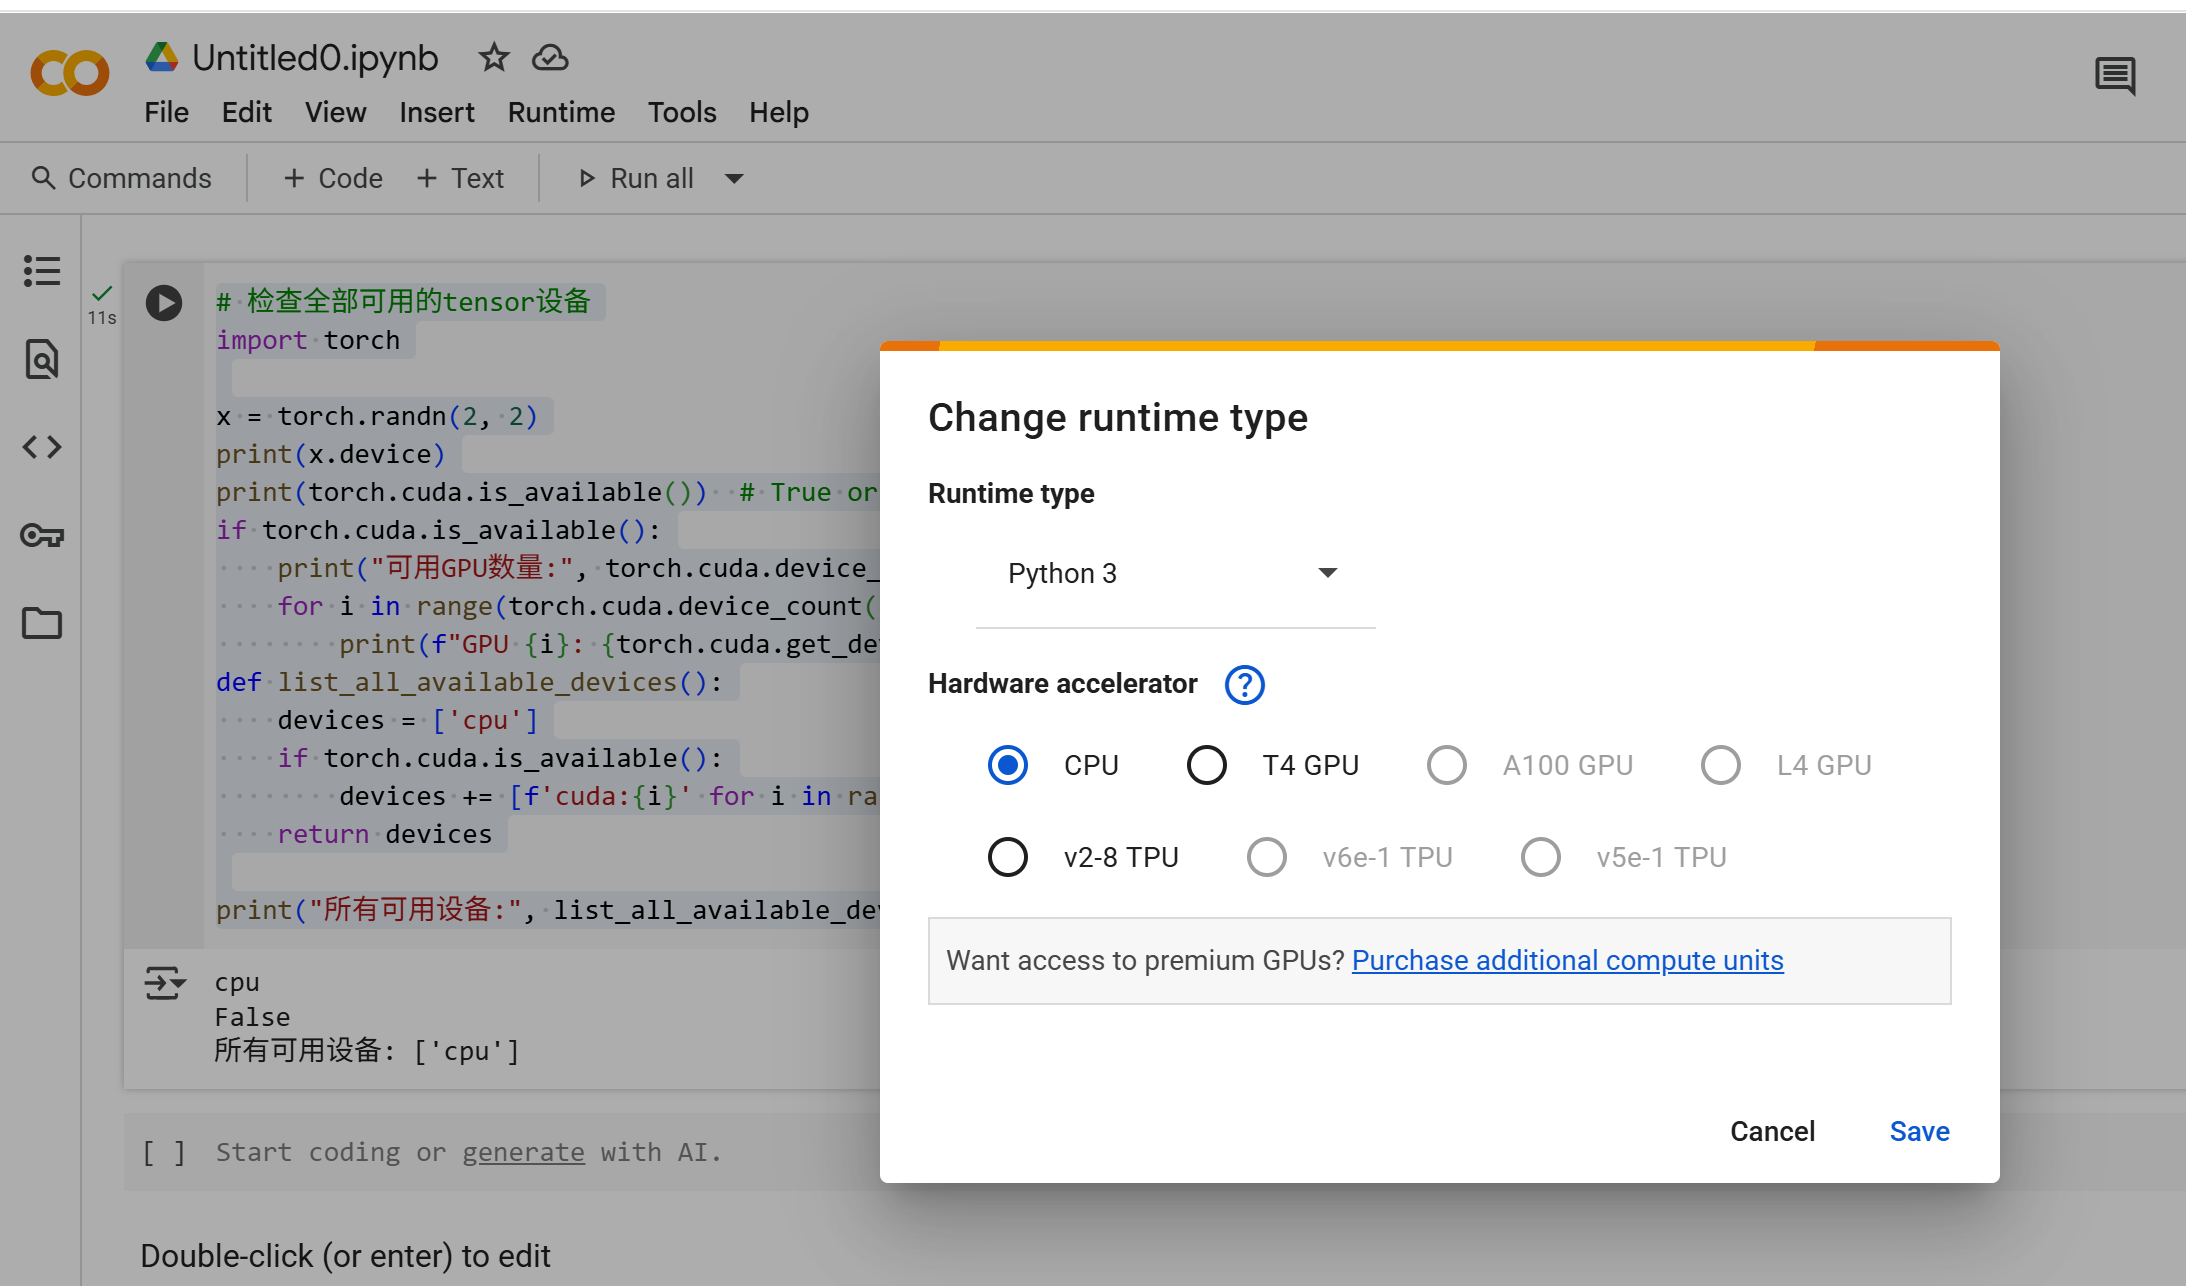
Task: Click the generate with AI link
Action: click(523, 1153)
